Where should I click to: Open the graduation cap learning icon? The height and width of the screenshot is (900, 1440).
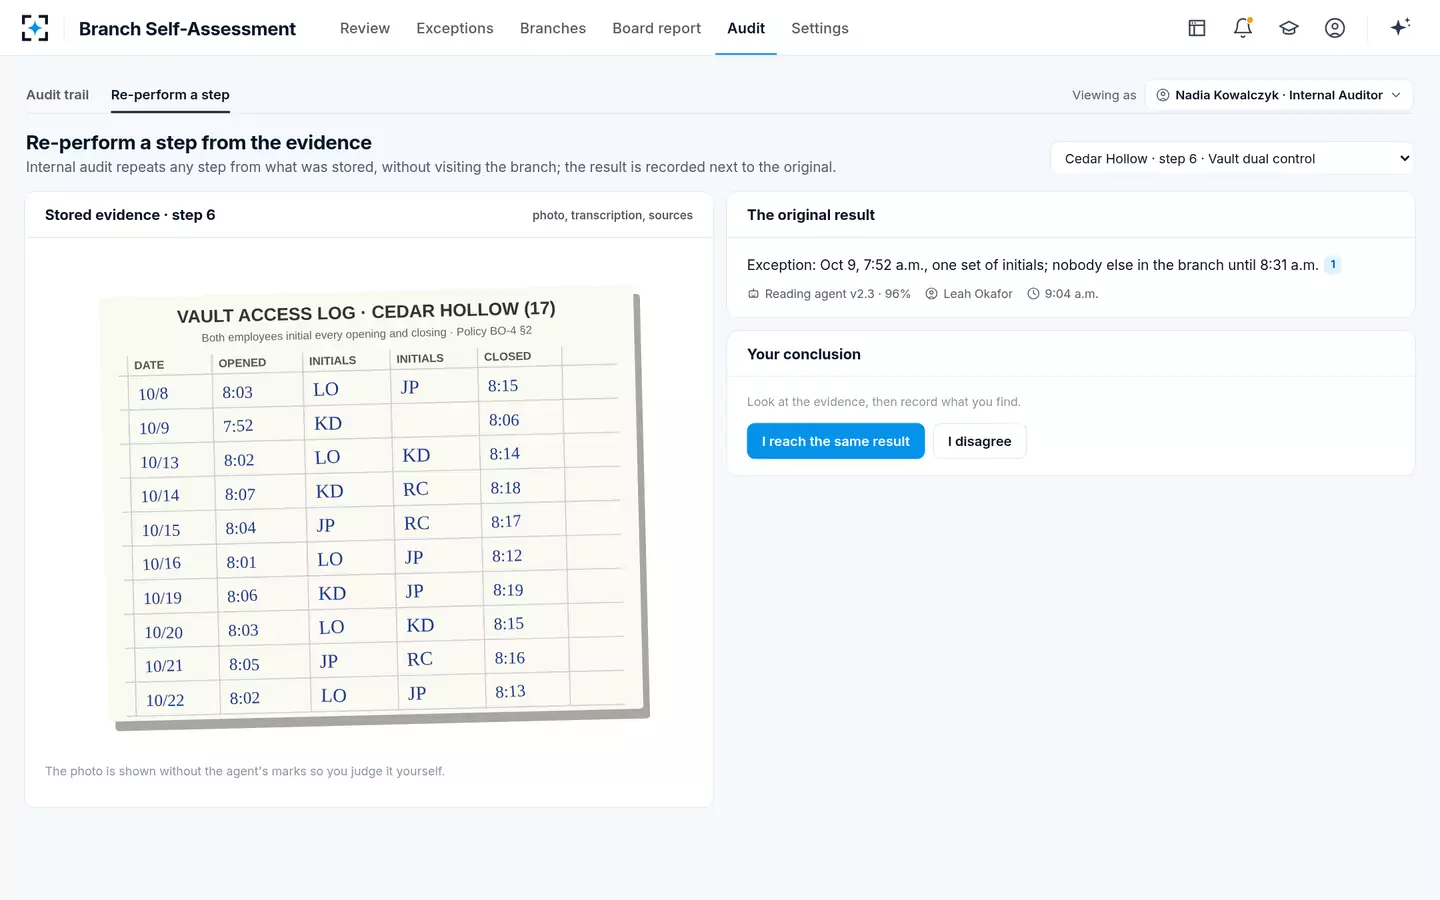pyautogui.click(x=1289, y=28)
